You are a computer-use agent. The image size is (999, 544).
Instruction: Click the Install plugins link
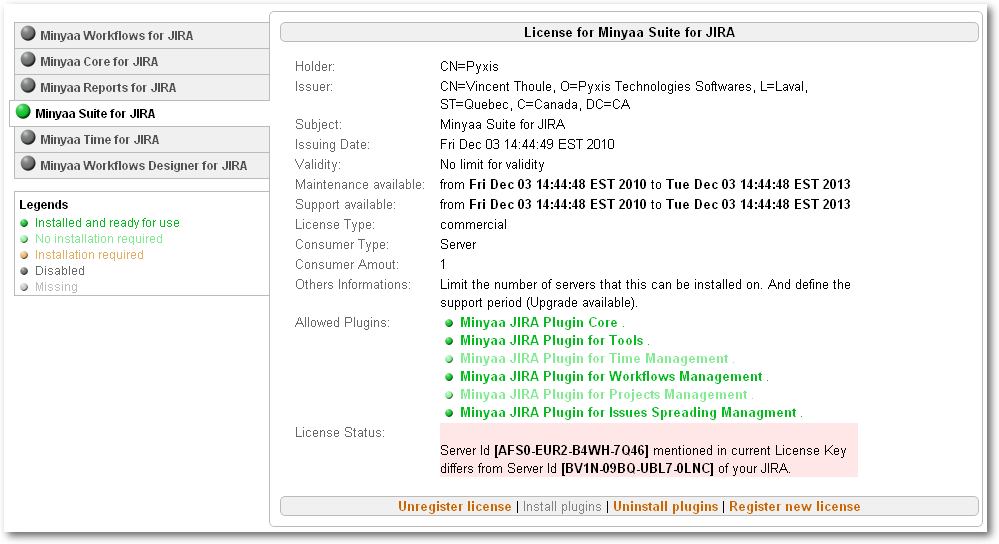tap(562, 506)
